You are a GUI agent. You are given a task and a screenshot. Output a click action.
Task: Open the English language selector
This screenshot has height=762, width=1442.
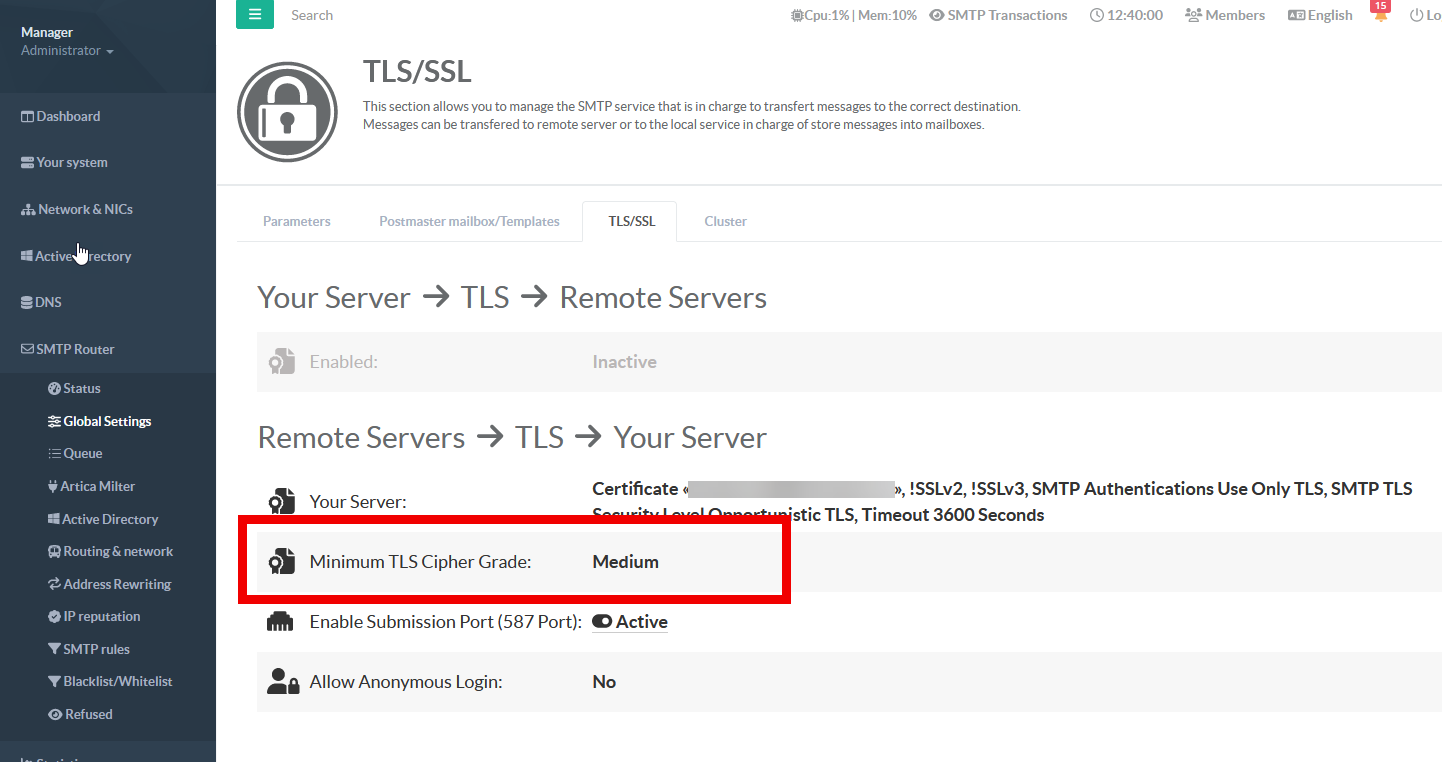(x=1320, y=16)
